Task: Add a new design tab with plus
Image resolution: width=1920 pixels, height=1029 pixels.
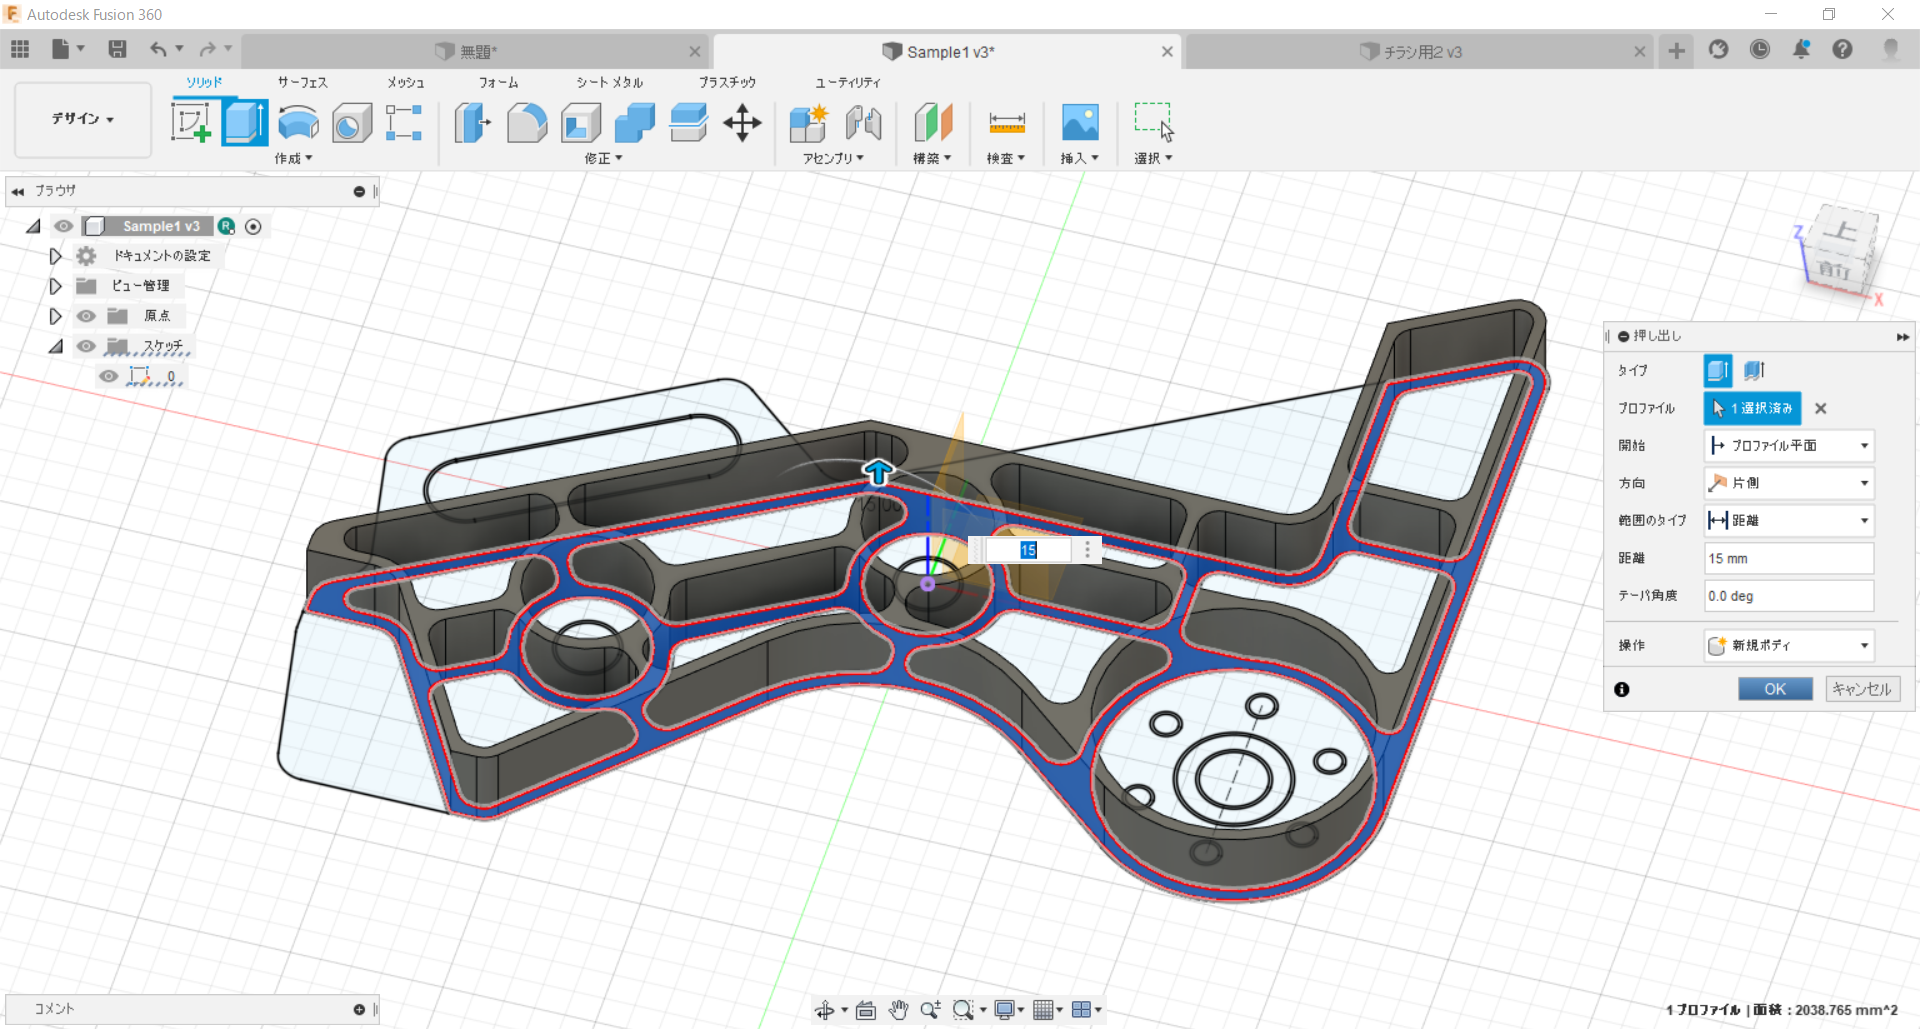Action: click(x=1677, y=51)
